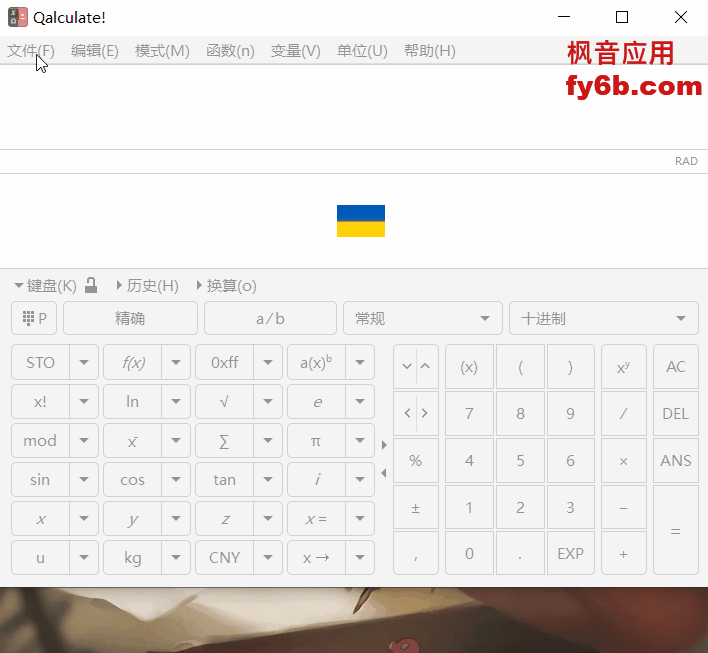Open the f(x) dropdown arrow
Viewport: 708px width, 653px height.
pos(176,362)
